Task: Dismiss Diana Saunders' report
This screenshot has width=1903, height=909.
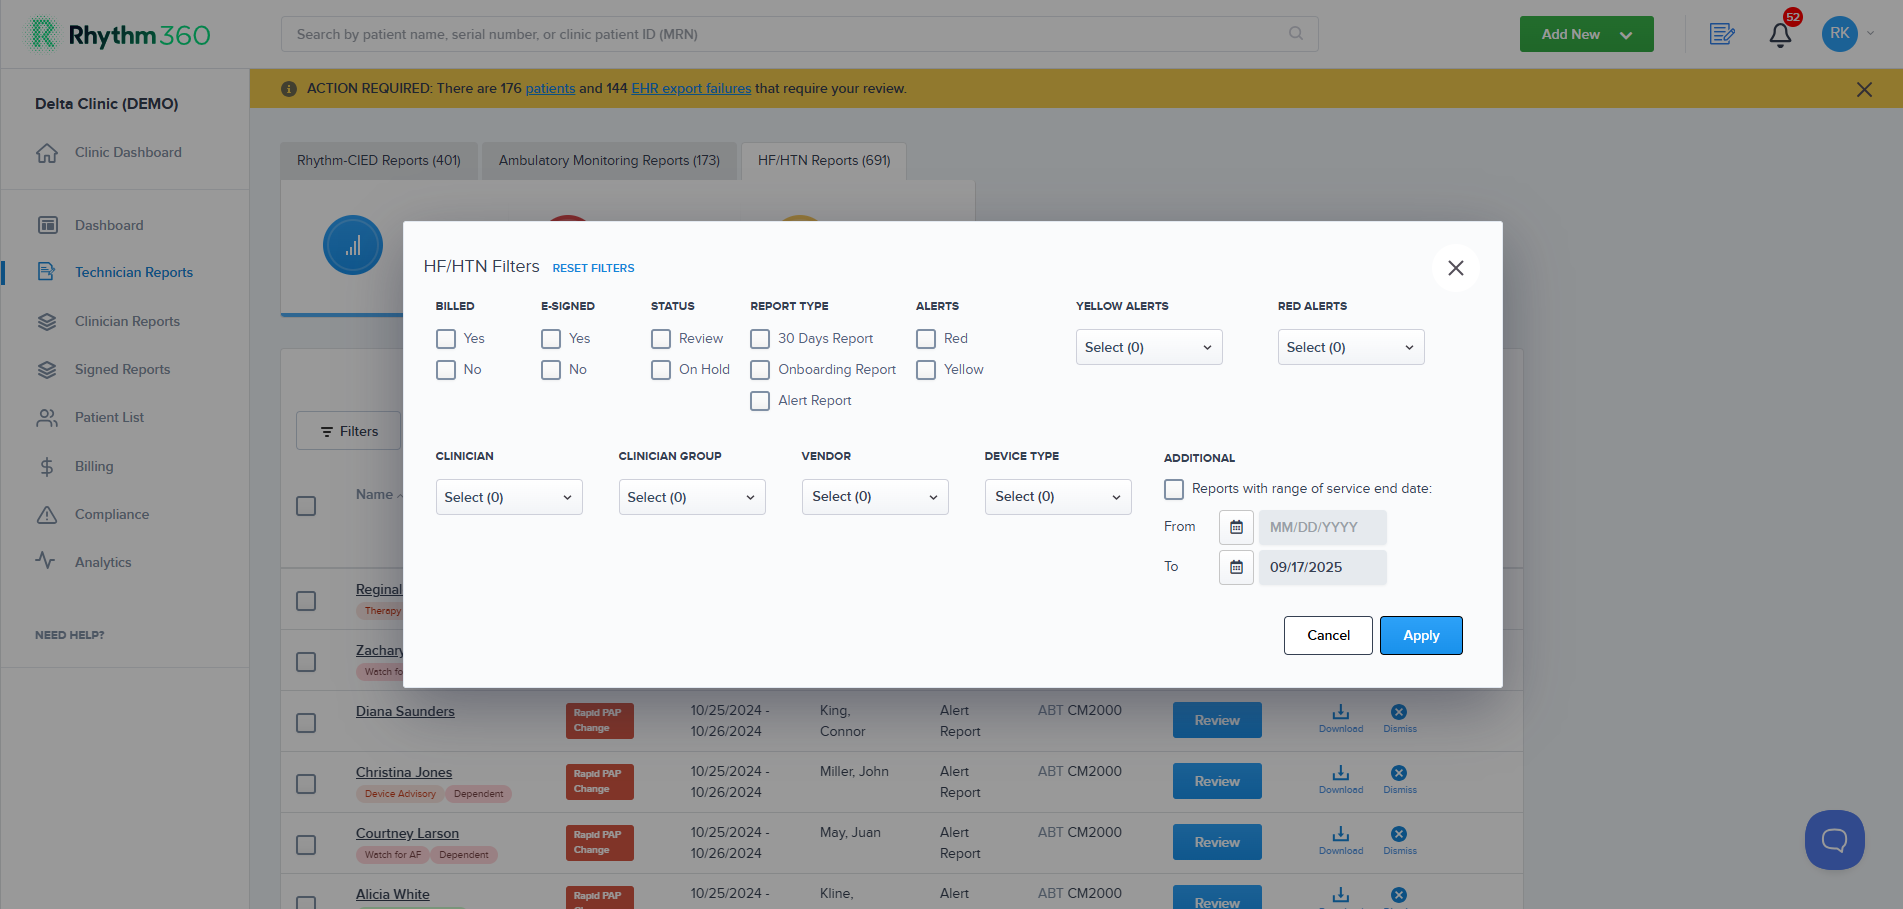Action: tap(1399, 718)
